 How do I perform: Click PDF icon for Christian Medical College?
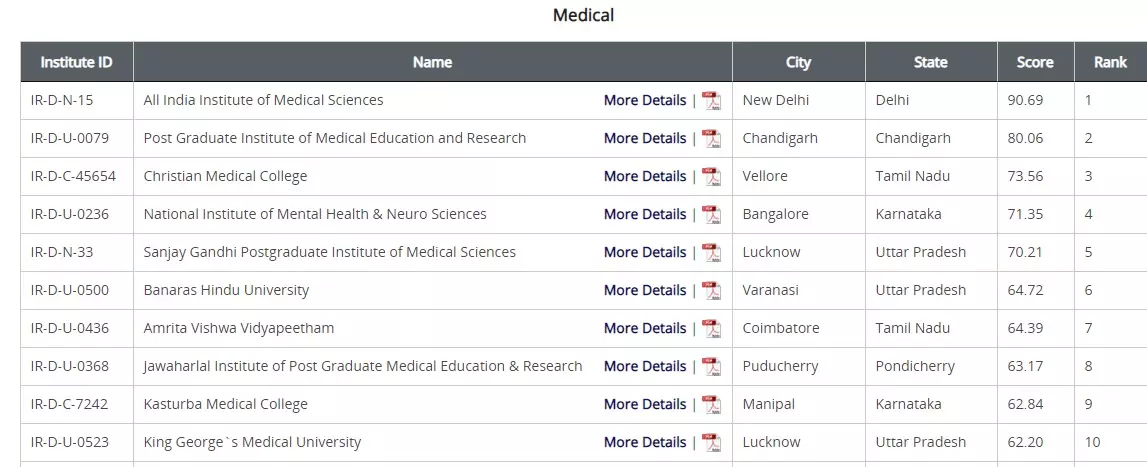point(711,176)
